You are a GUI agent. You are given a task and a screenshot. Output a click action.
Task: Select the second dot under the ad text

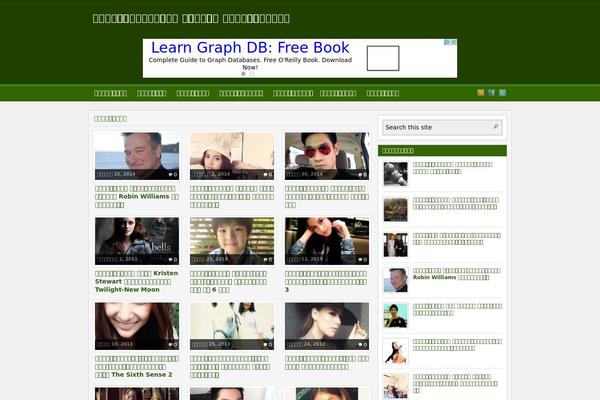[x=252, y=73]
